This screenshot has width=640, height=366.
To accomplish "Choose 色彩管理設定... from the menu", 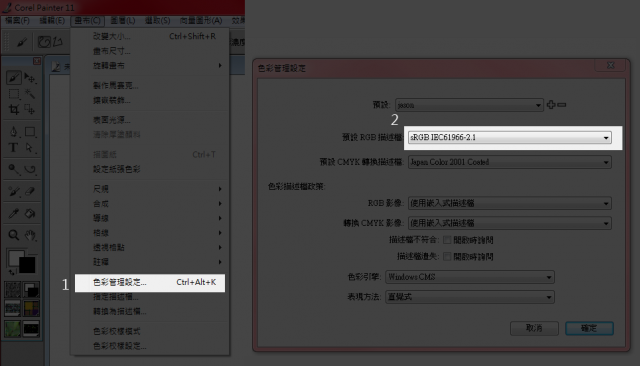I will click(x=150, y=282).
